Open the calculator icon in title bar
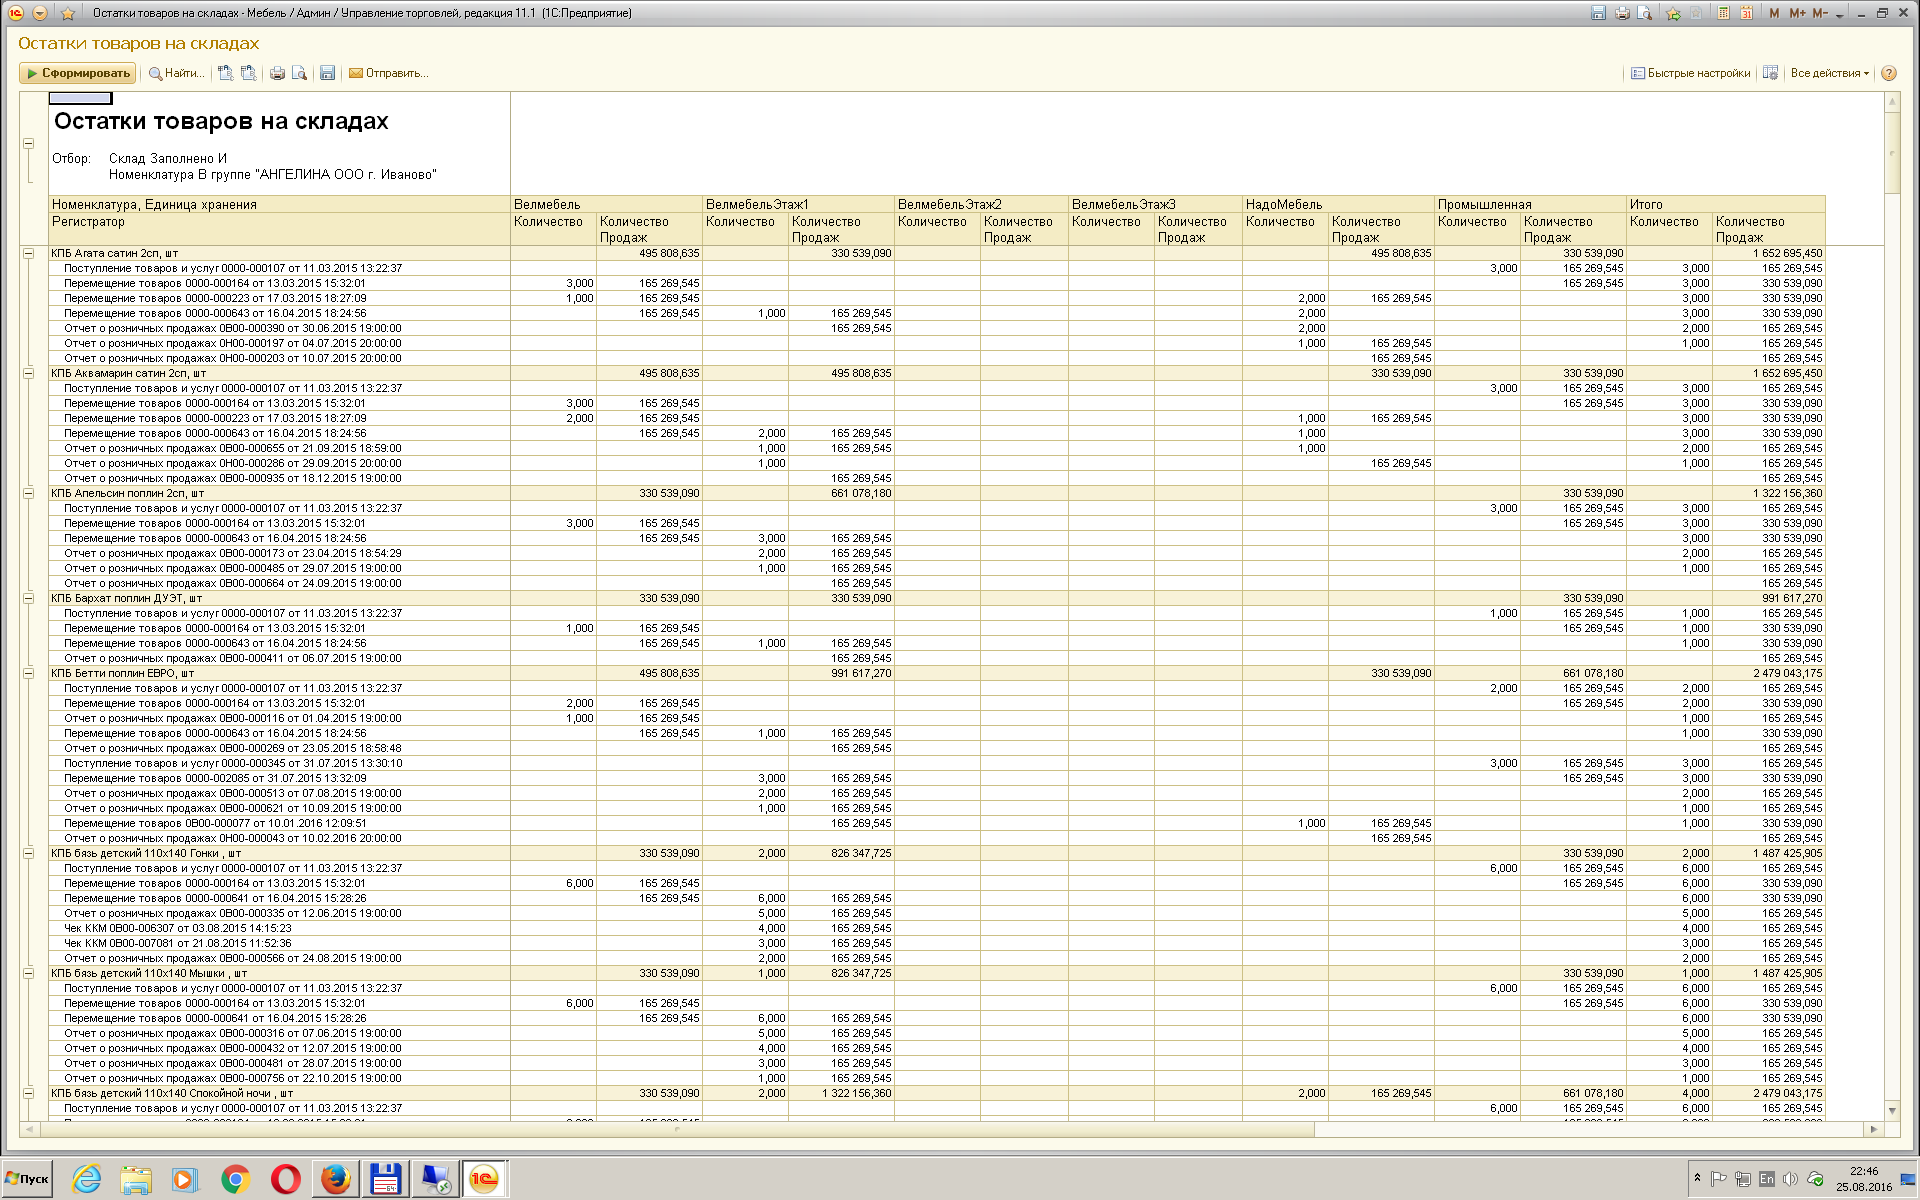This screenshot has width=1920, height=1200. (1724, 13)
